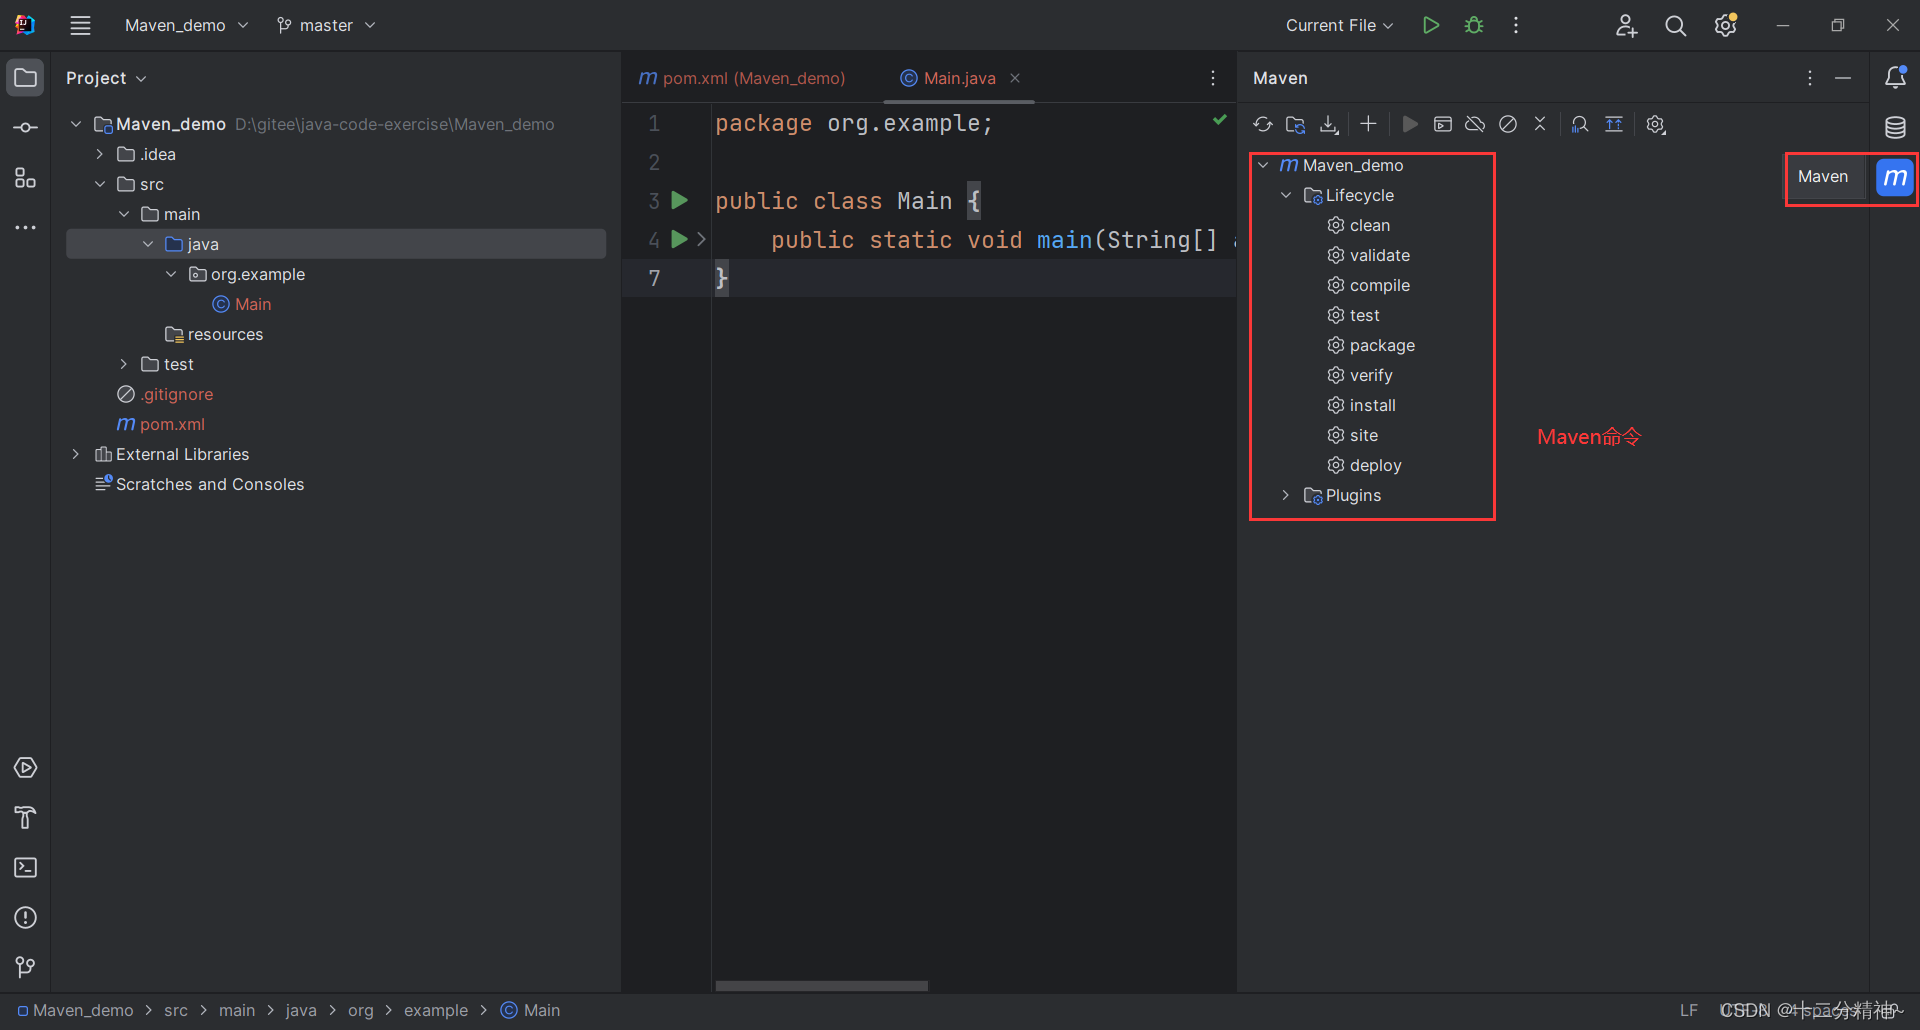Open Maven settings gear icon

coord(1656,124)
